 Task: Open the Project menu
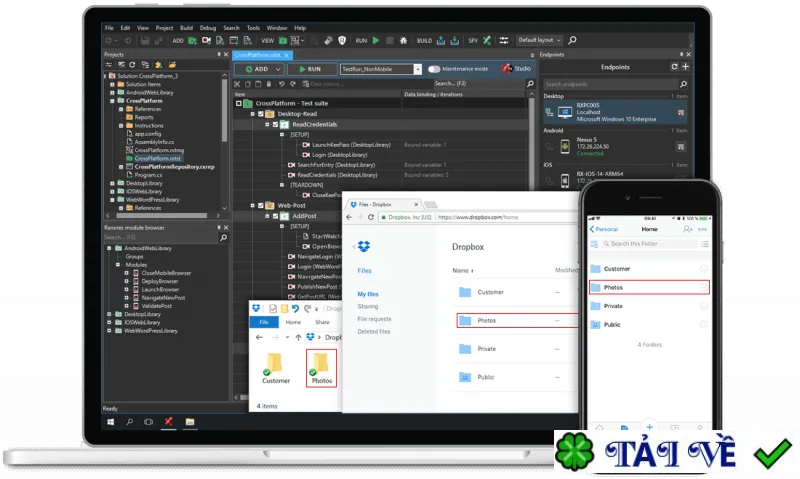pos(164,28)
